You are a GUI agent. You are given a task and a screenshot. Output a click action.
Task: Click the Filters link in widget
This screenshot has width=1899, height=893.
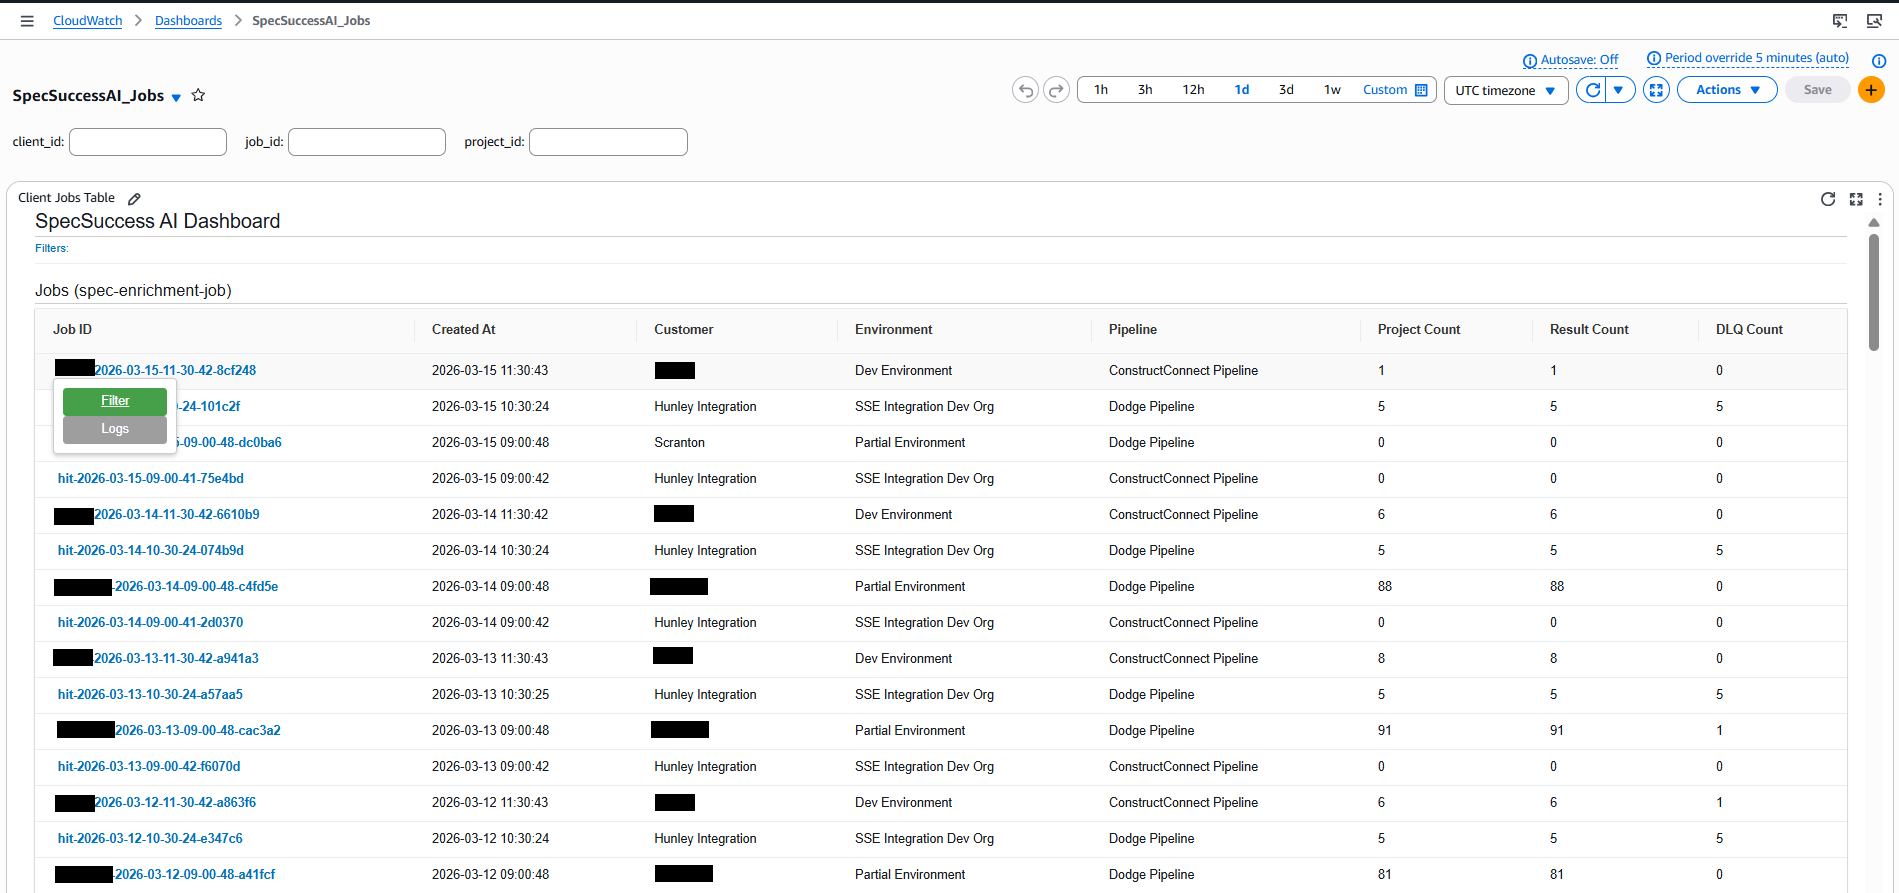[x=52, y=248]
